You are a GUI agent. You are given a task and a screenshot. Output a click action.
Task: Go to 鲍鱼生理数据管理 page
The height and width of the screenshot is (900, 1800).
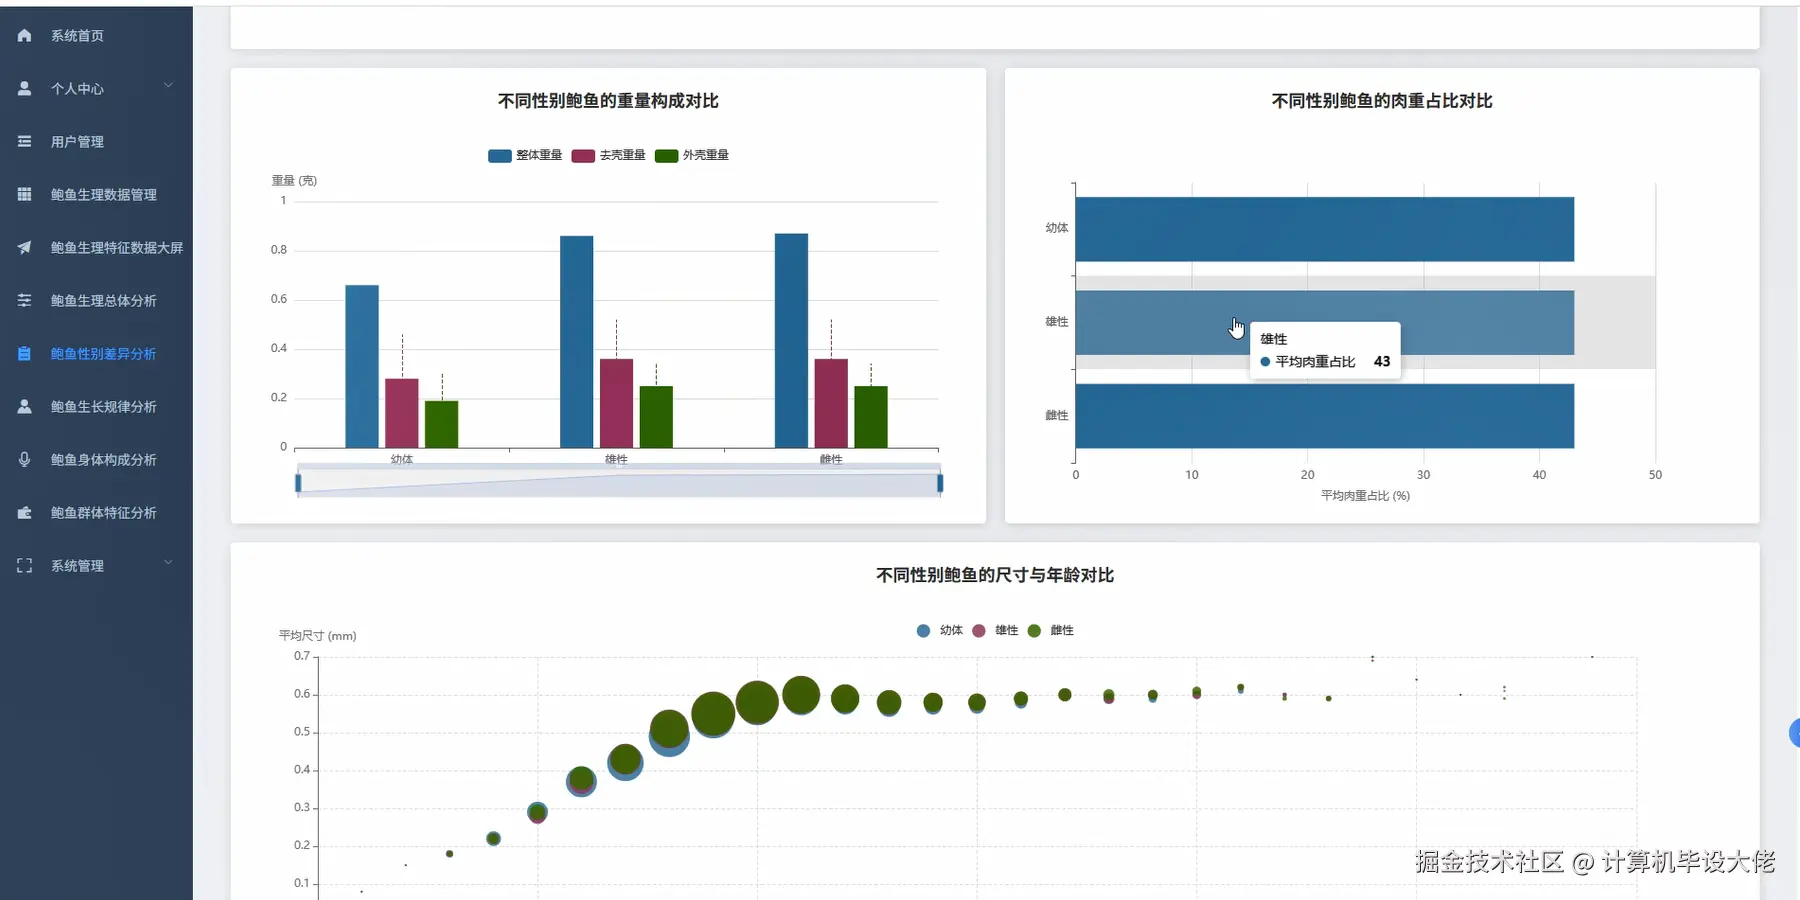click(96, 195)
